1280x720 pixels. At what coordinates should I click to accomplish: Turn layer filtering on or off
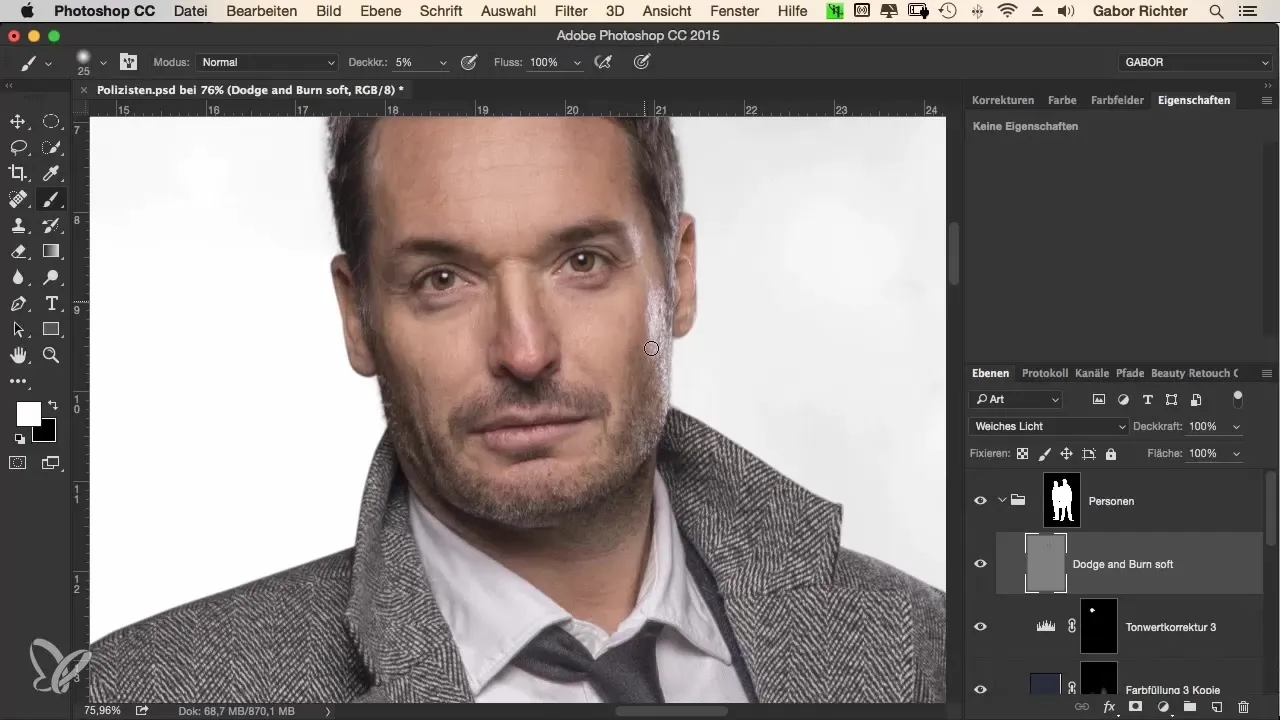[x=1238, y=398]
